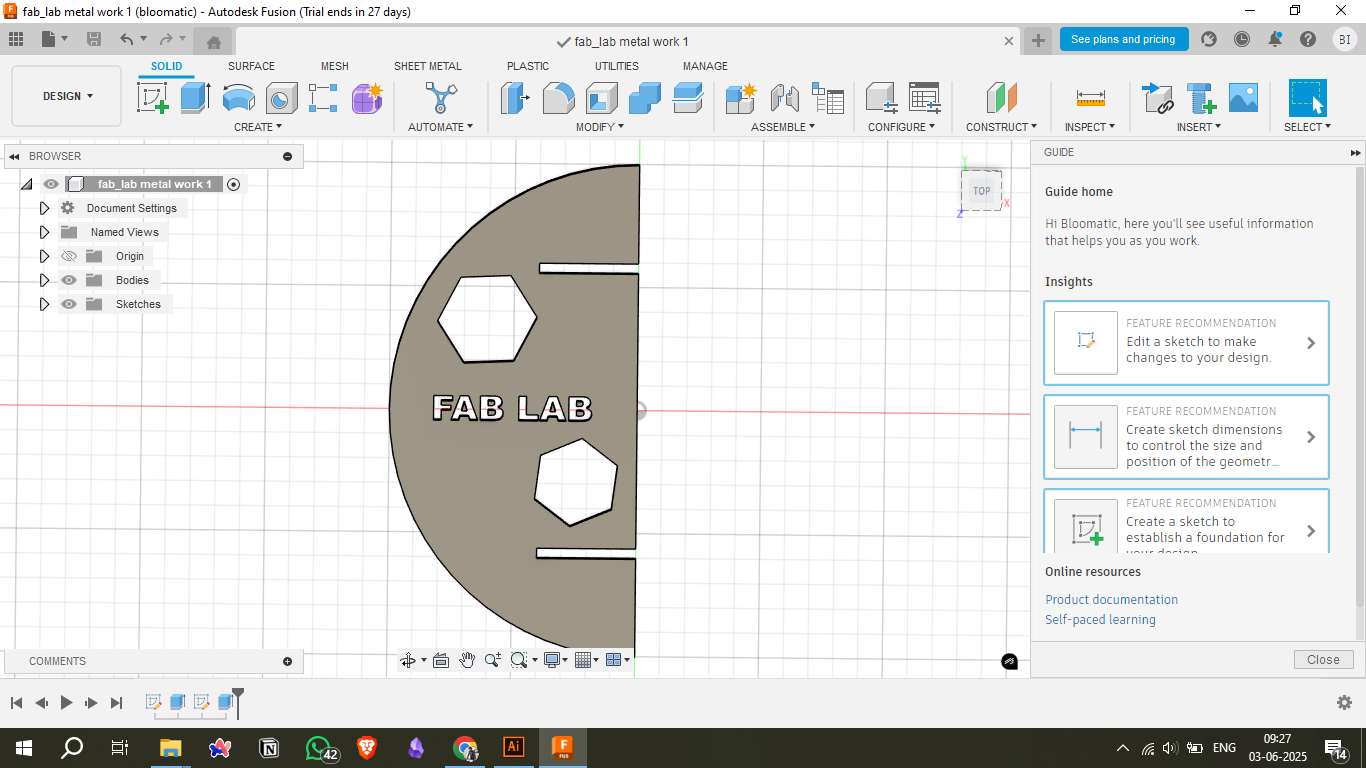The image size is (1366, 768).
Task: Open the Create sketch dimensions recommendation card
Action: pos(1186,437)
